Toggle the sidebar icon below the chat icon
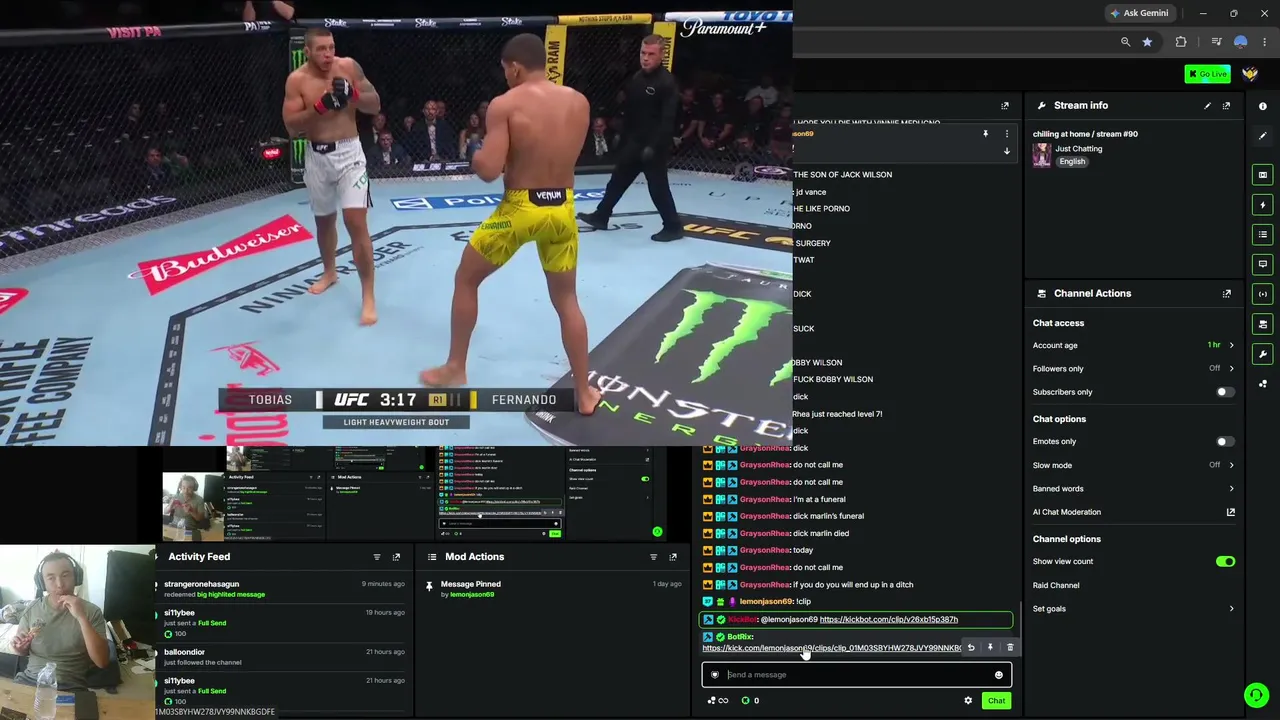Screen dimensions: 1280x720 coord(1263,294)
